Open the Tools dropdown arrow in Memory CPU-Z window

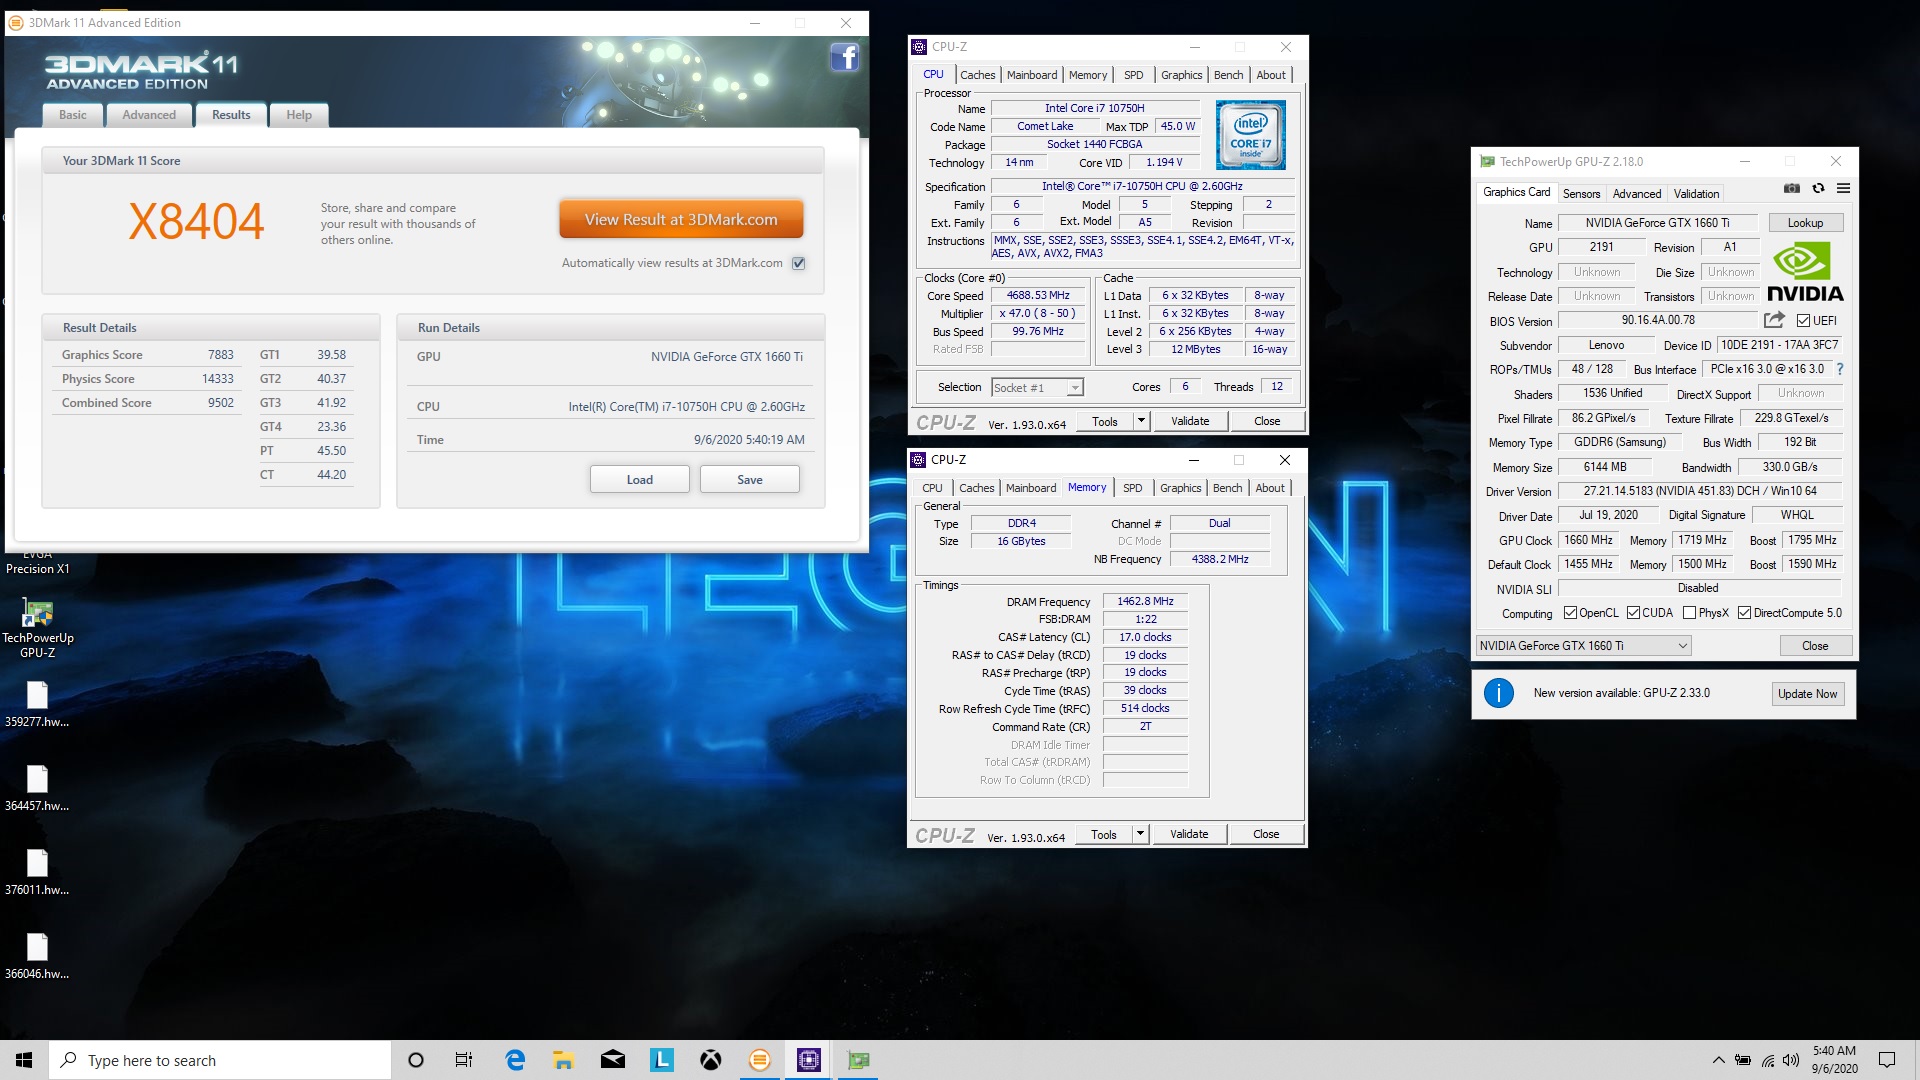coord(1140,834)
